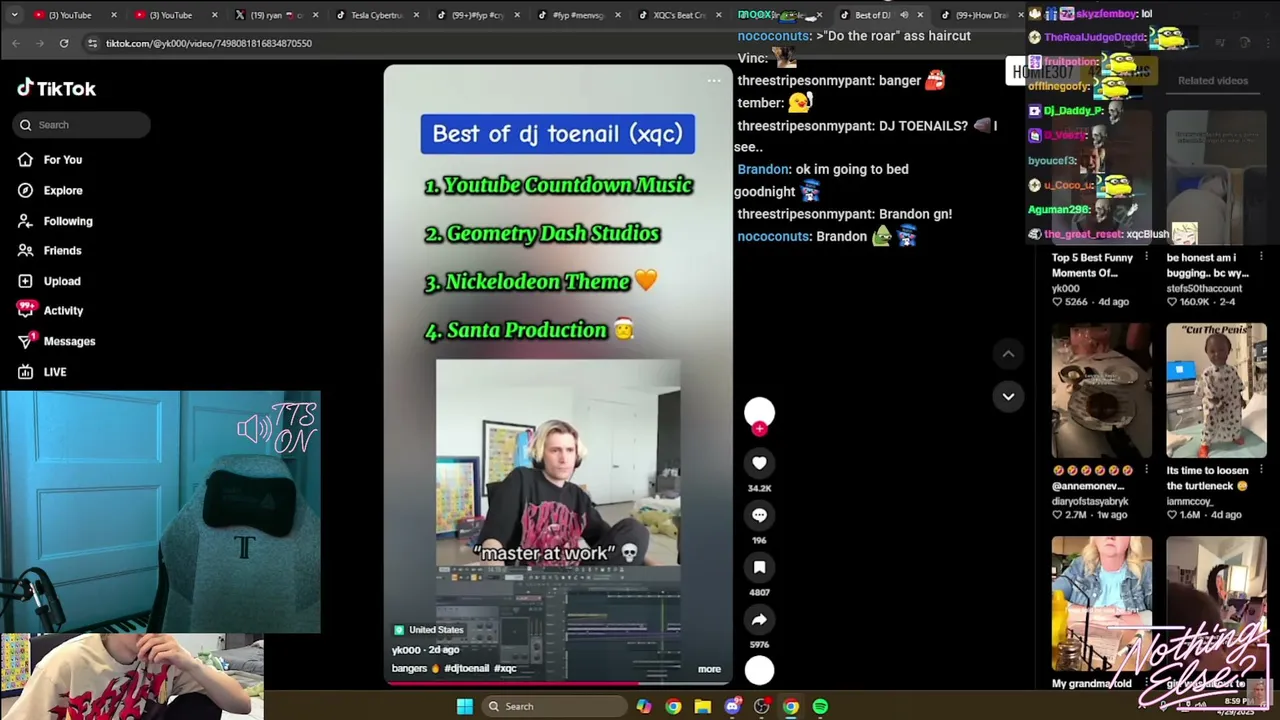This screenshot has width=1280, height=720.
Task: Open the sound disc below the share count
Action: pos(759,670)
